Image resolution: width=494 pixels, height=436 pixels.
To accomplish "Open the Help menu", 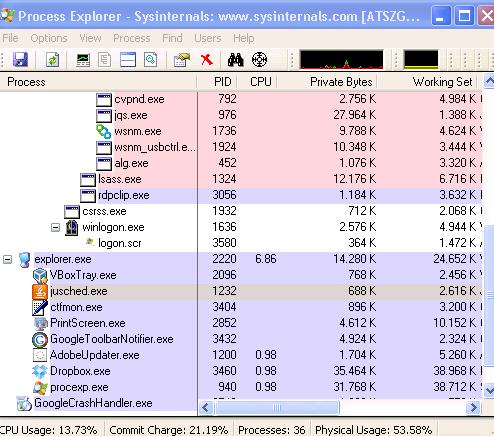I will pyautogui.click(x=244, y=38).
